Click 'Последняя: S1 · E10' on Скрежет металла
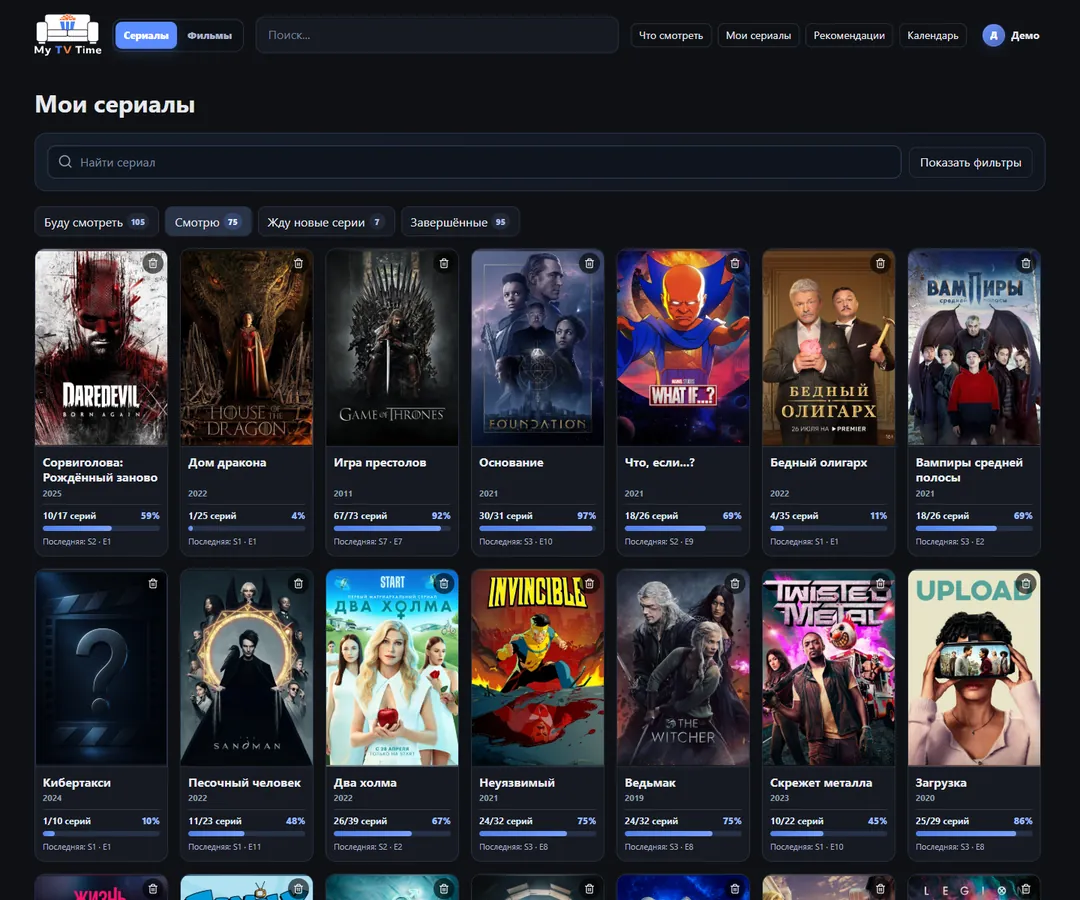 point(807,847)
